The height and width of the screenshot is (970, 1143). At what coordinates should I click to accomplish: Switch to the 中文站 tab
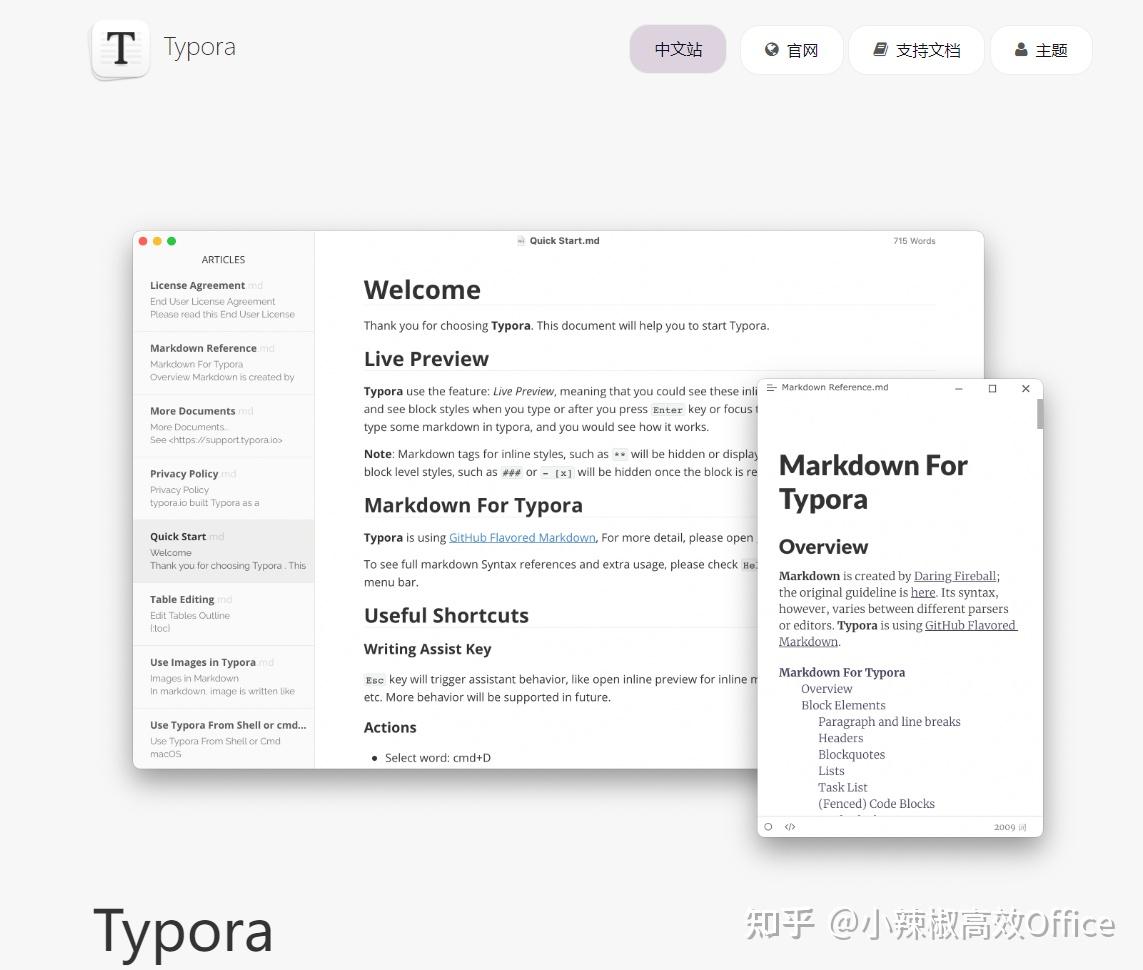point(678,49)
